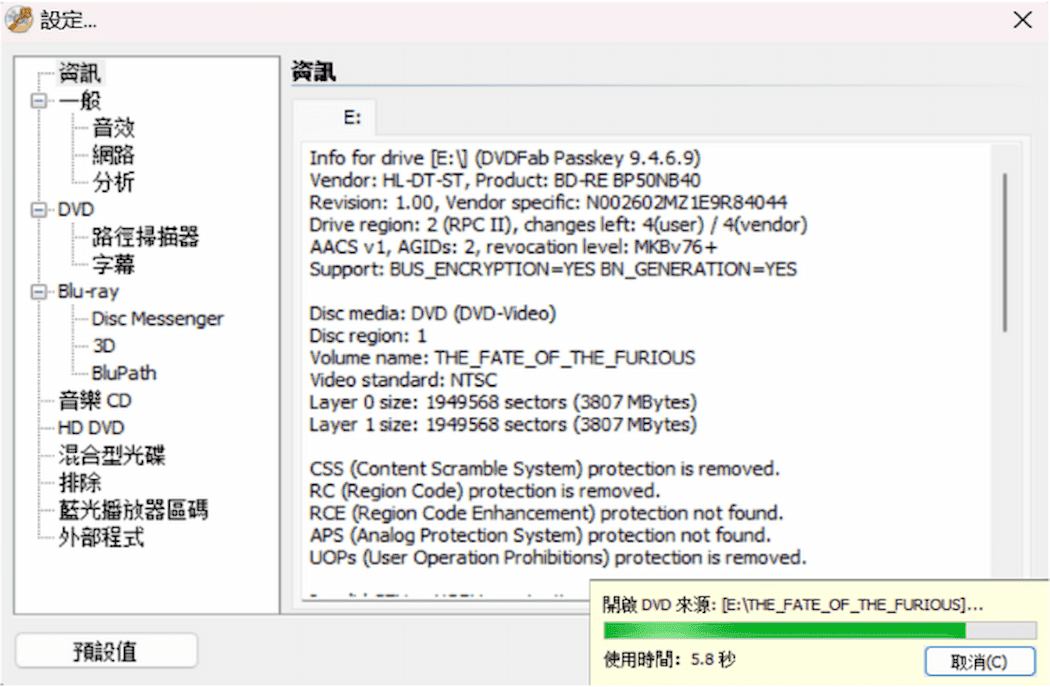Switch to the E: drive tab
The height and width of the screenshot is (687, 1050).
point(335,118)
